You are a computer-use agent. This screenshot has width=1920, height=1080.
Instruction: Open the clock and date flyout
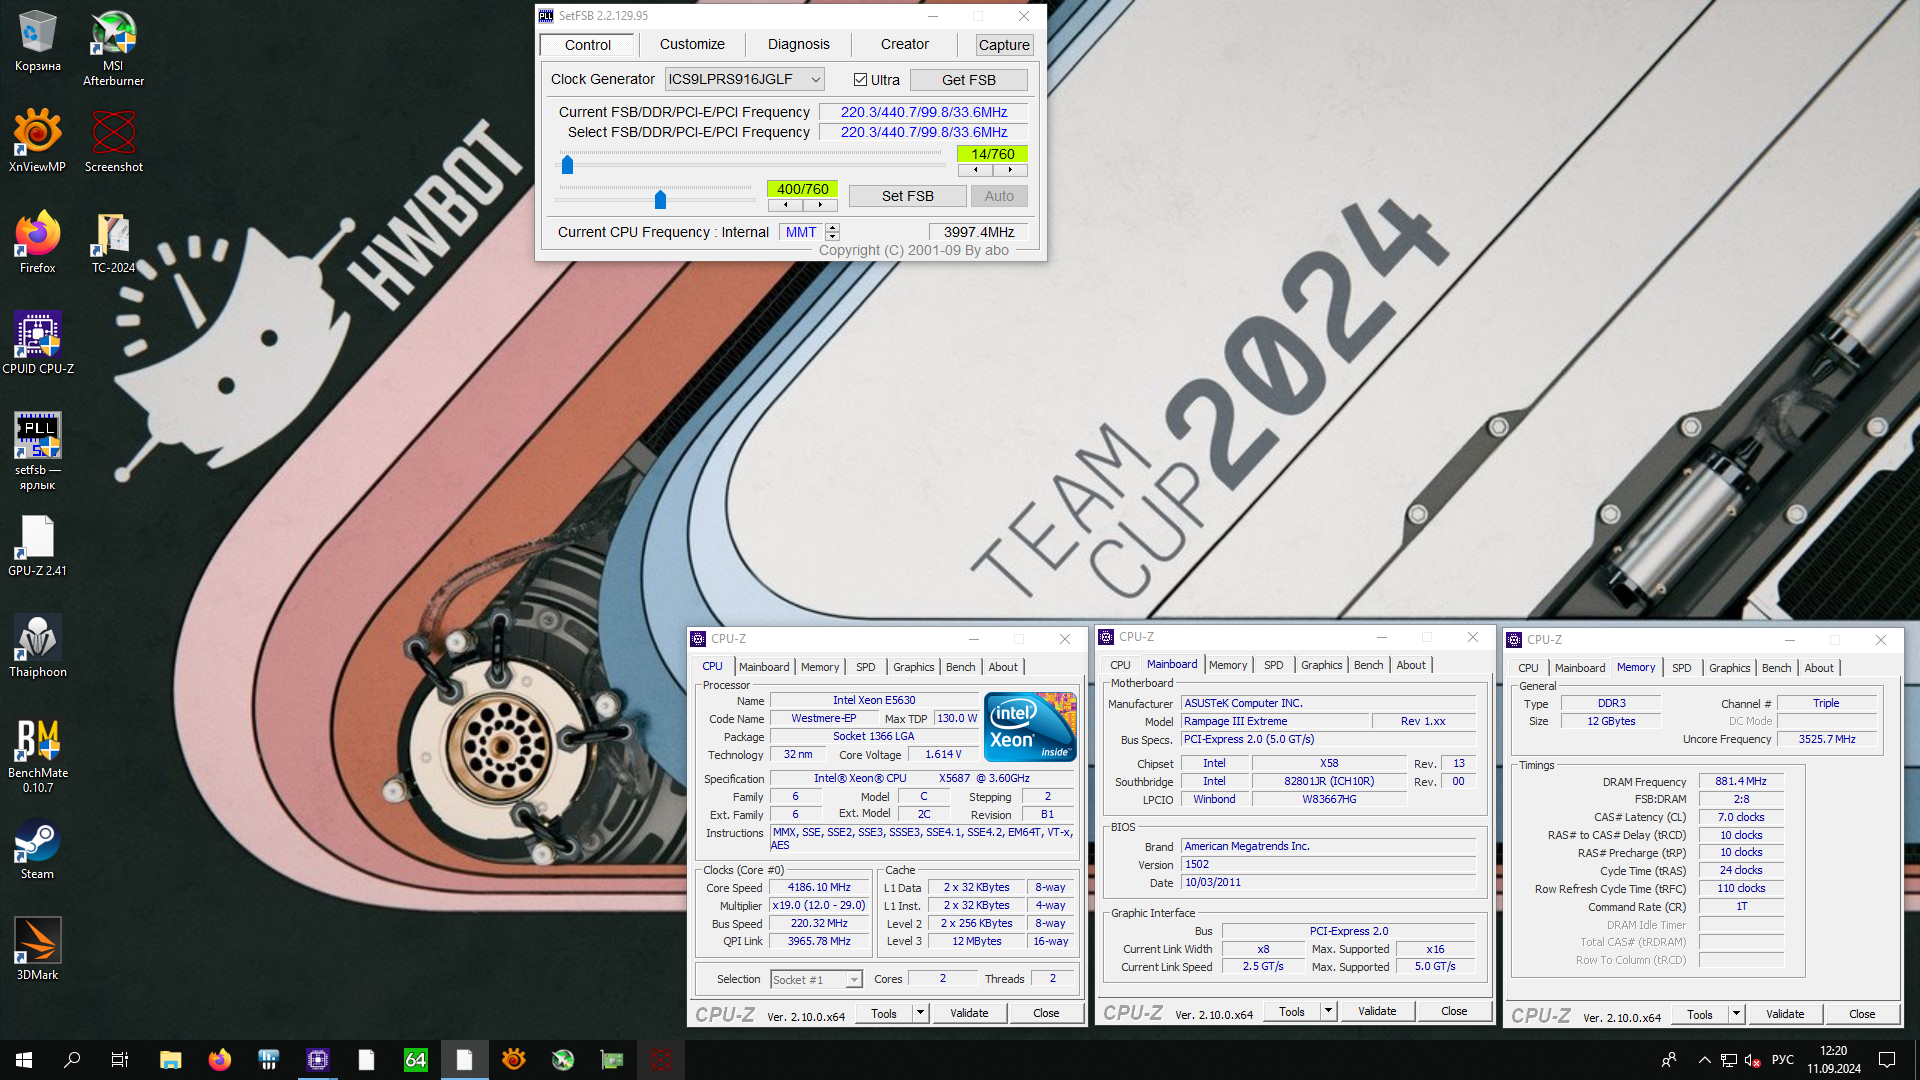click(x=1834, y=1060)
